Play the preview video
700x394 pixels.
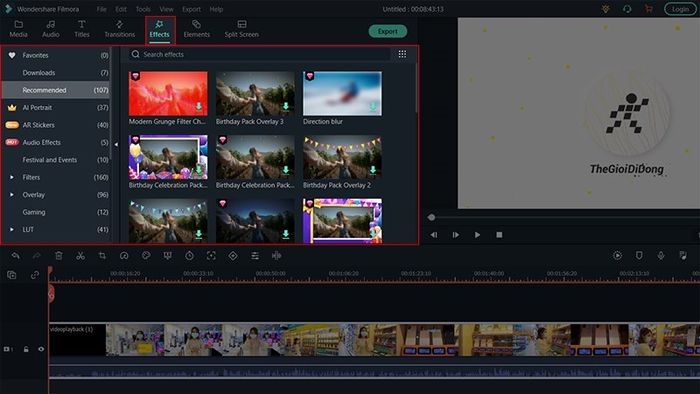[477, 235]
